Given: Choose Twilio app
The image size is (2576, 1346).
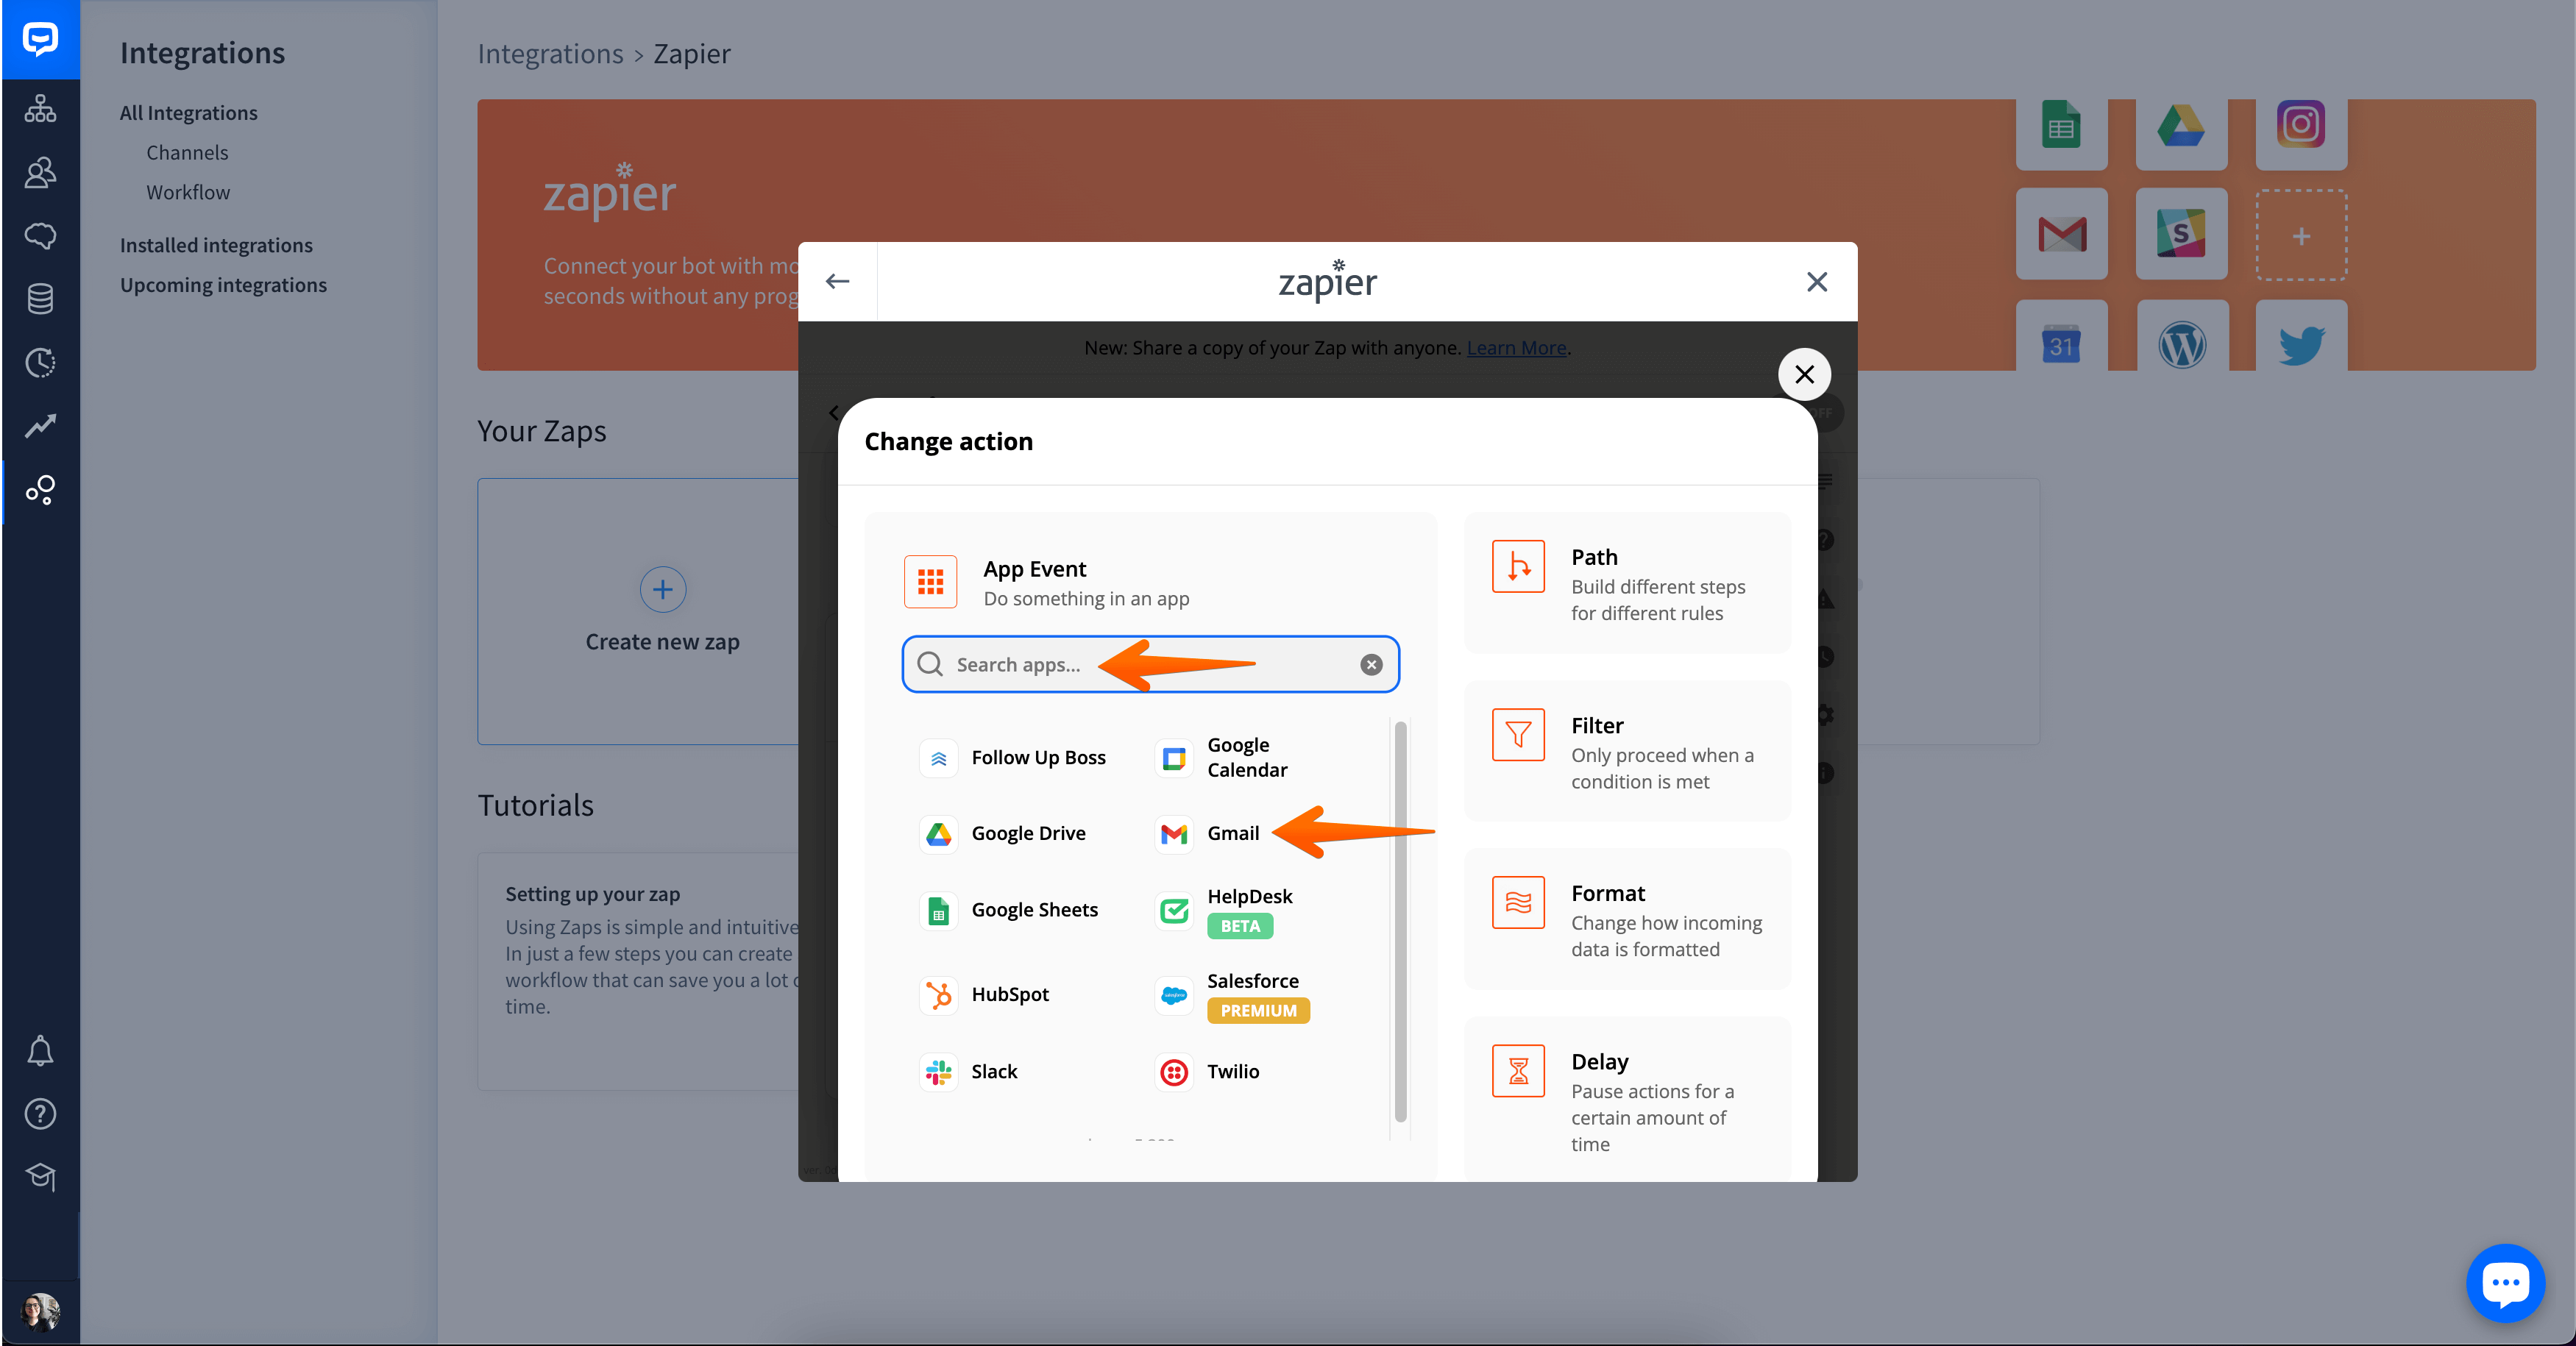Looking at the screenshot, I should click(1207, 1072).
